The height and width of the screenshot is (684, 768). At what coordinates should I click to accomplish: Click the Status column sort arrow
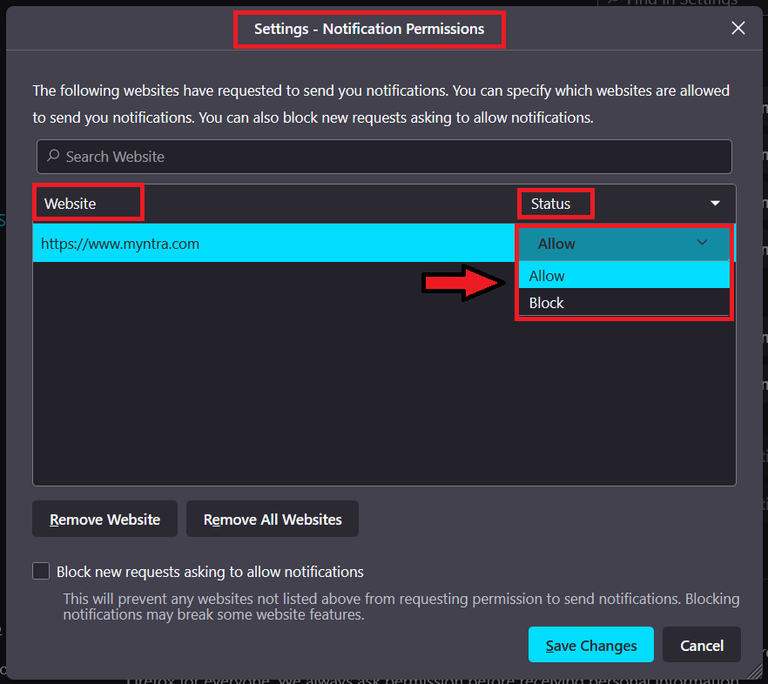(x=715, y=203)
